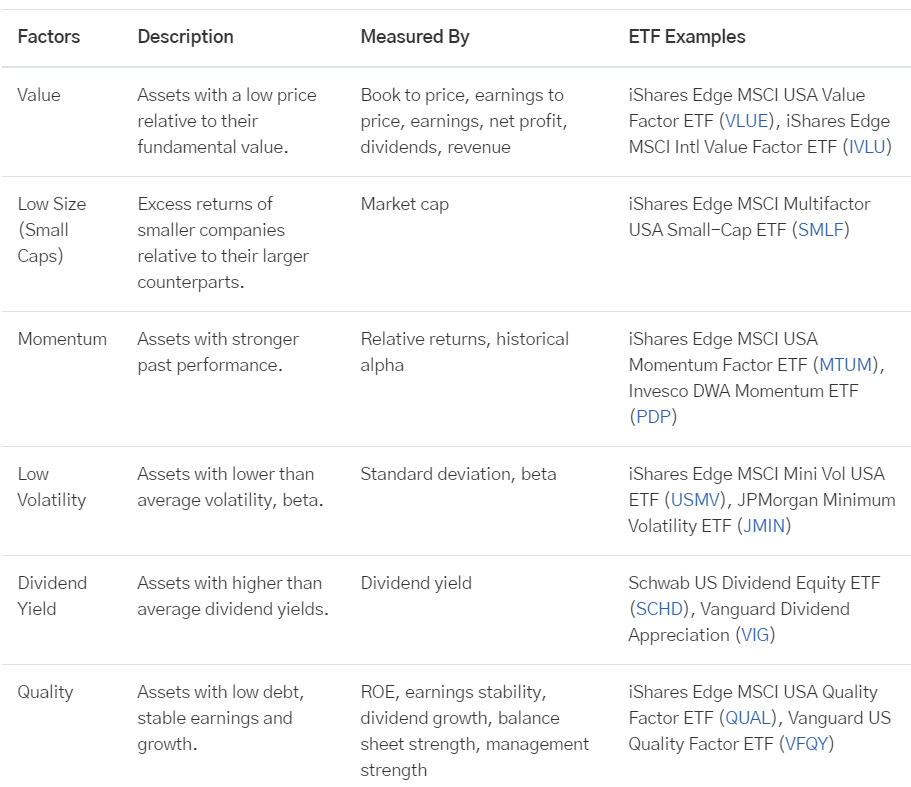Screen dimensions: 911x787
Task: Open the VLUE ticker link
Action: (747, 121)
